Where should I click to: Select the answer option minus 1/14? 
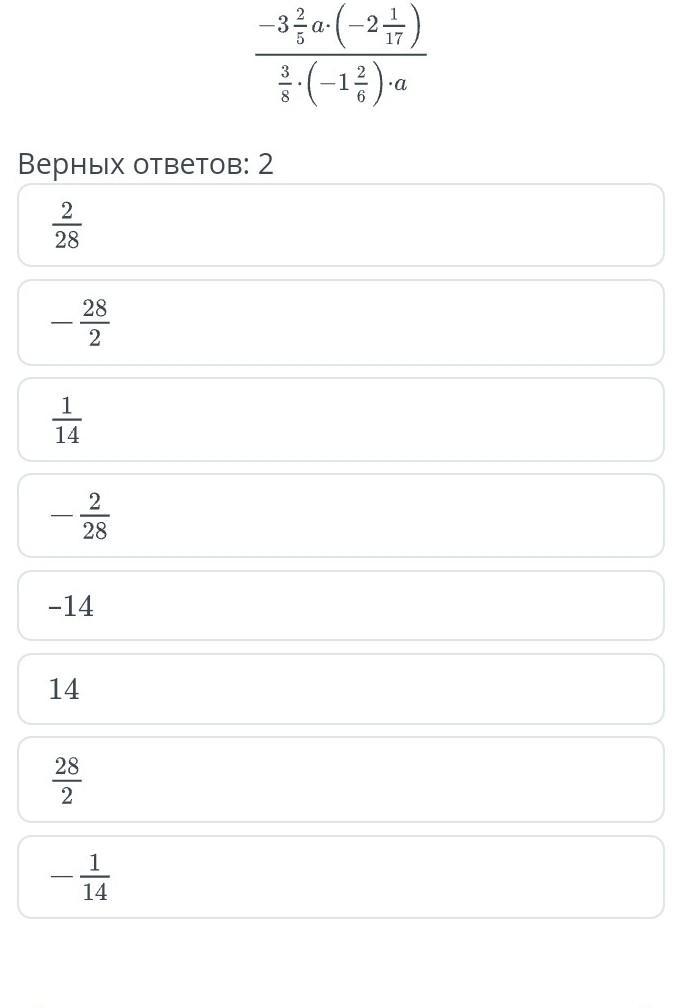(x=340, y=877)
